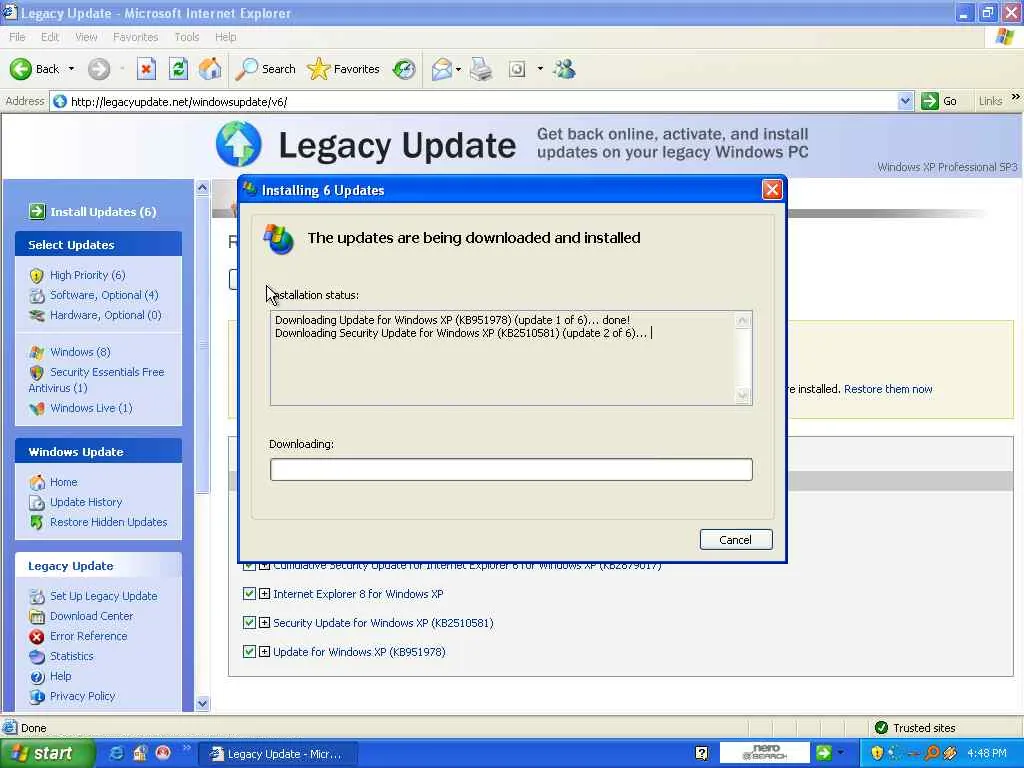Open the Statistics link
Viewport: 1024px width, 768px height.
pos(72,656)
